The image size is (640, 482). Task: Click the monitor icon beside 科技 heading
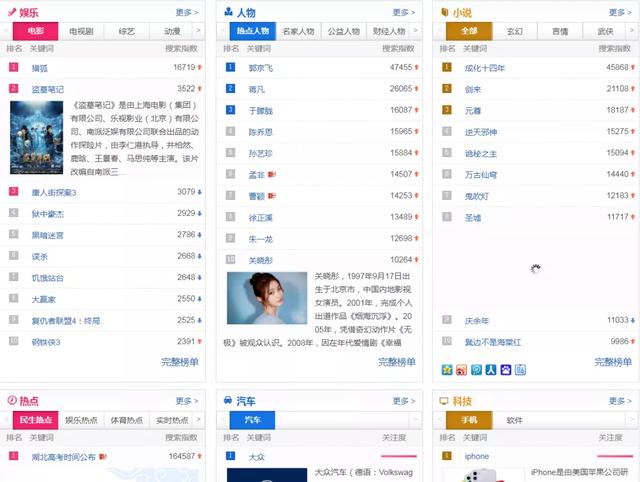[x=444, y=400]
